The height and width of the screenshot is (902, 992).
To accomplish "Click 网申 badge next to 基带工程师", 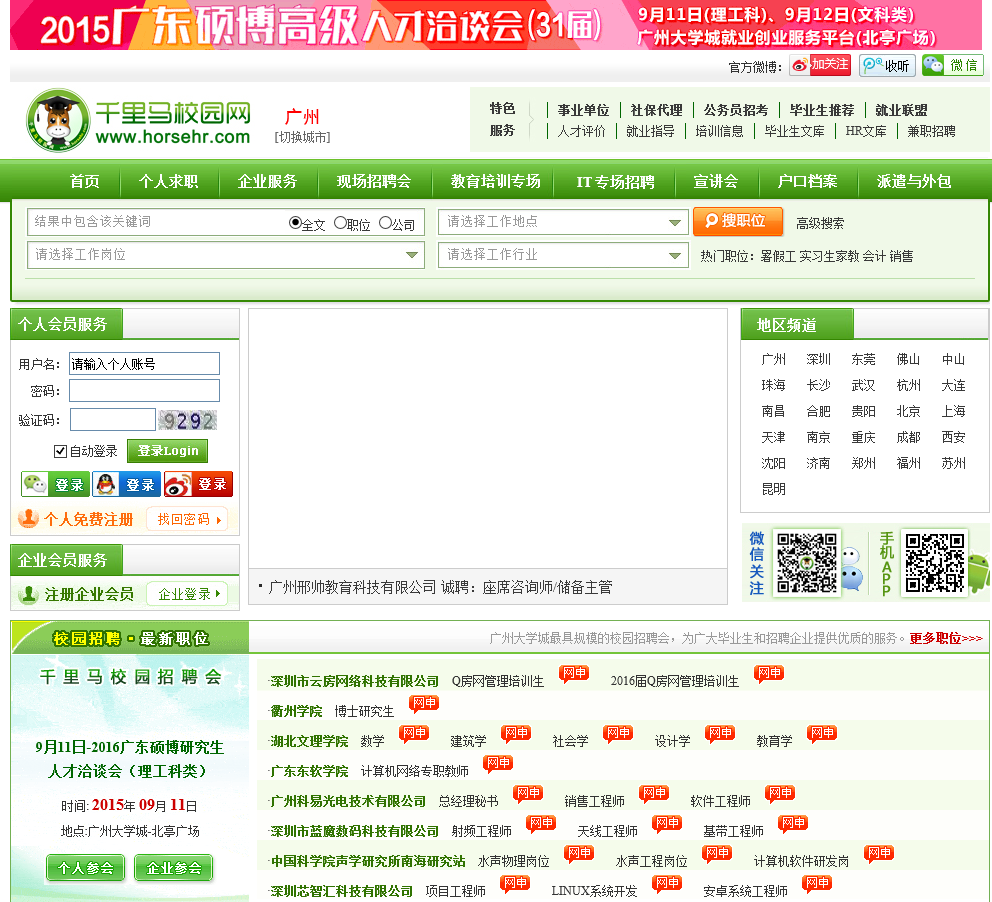I will (x=793, y=824).
